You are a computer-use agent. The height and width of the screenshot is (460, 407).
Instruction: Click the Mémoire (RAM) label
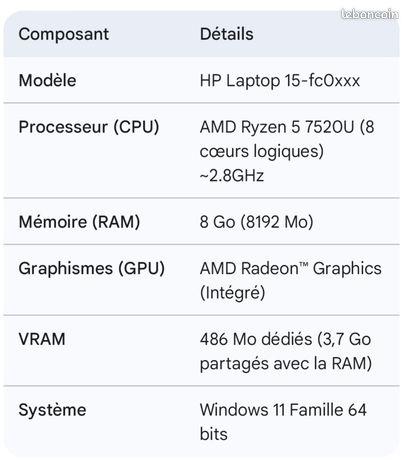[79, 222]
